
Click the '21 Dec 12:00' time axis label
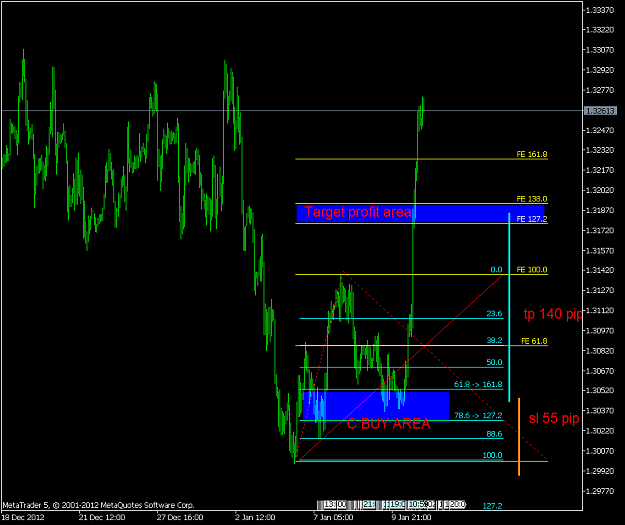point(102,517)
